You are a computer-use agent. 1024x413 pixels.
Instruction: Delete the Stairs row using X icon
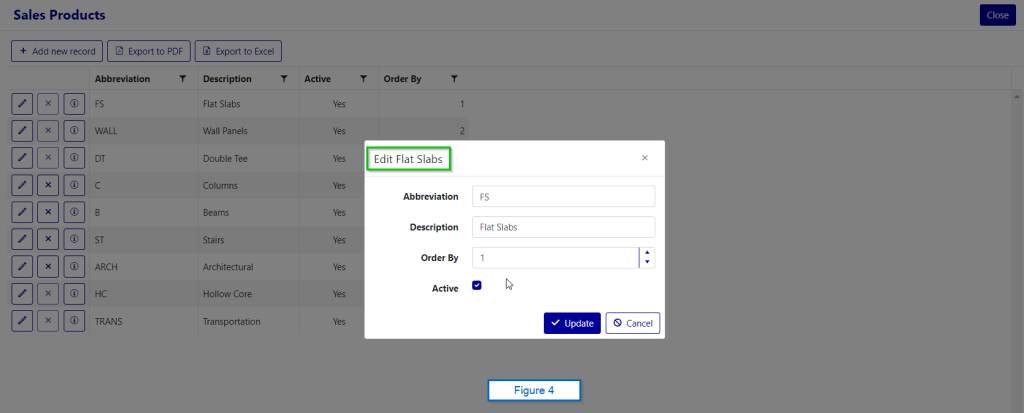click(x=48, y=240)
